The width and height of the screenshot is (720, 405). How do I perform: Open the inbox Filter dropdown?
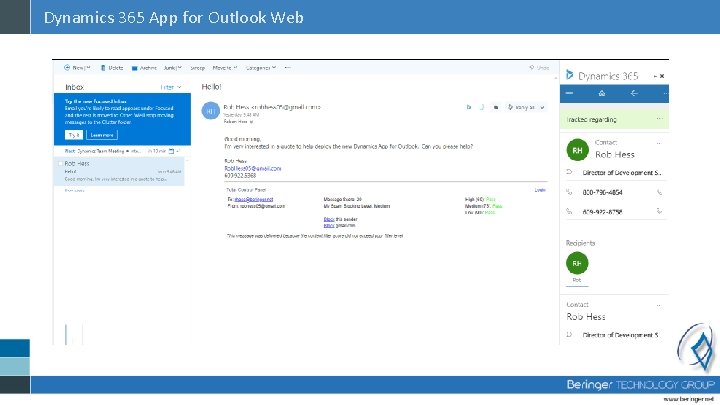170,87
